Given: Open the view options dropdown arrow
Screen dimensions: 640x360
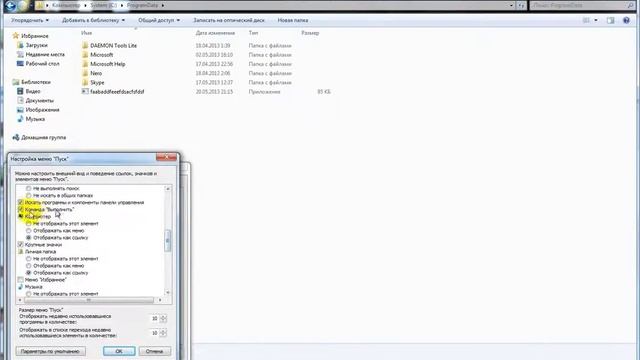Looking at the screenshot, I should click(596, 20).
